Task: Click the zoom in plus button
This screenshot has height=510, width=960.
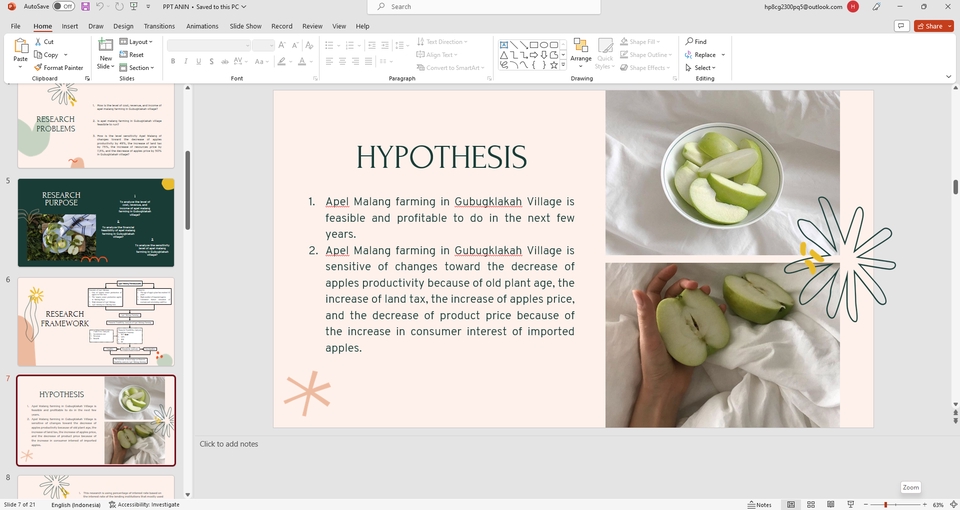Action: 924,504
